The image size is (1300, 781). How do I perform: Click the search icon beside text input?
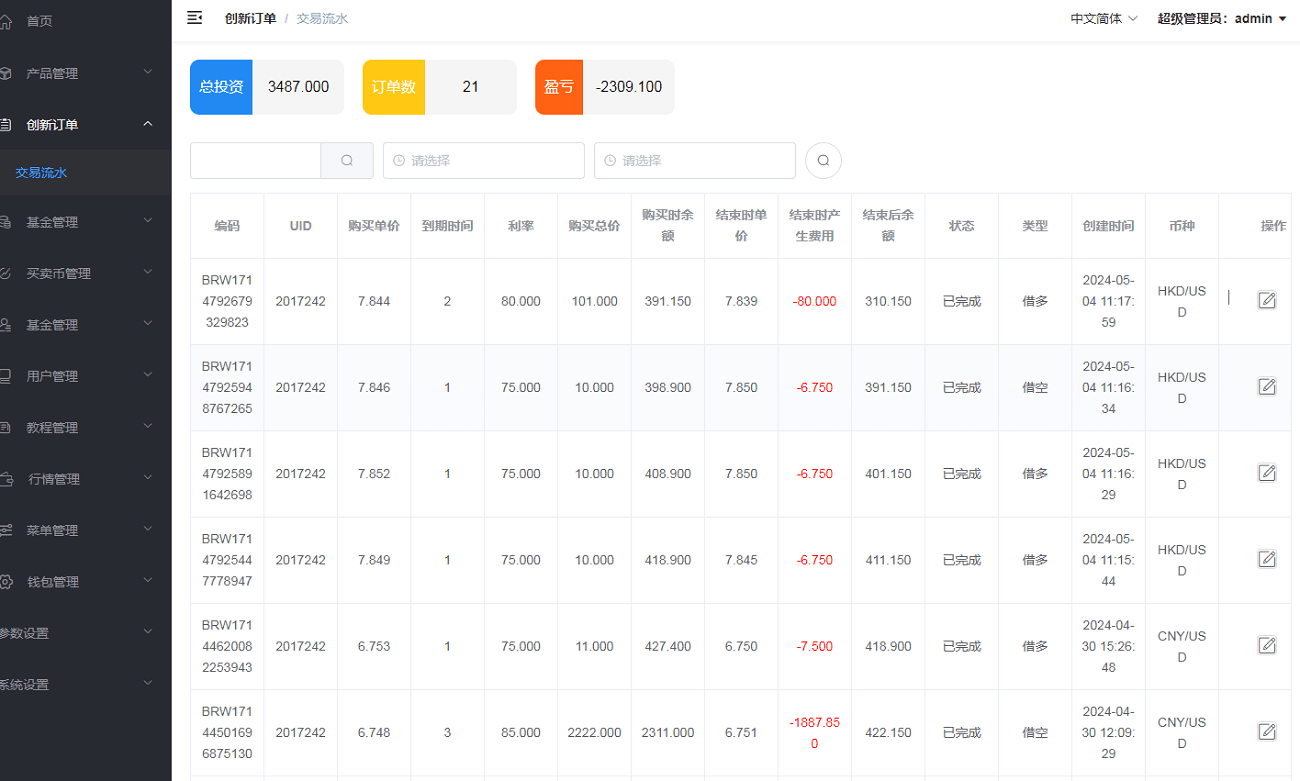click(347, 160)
